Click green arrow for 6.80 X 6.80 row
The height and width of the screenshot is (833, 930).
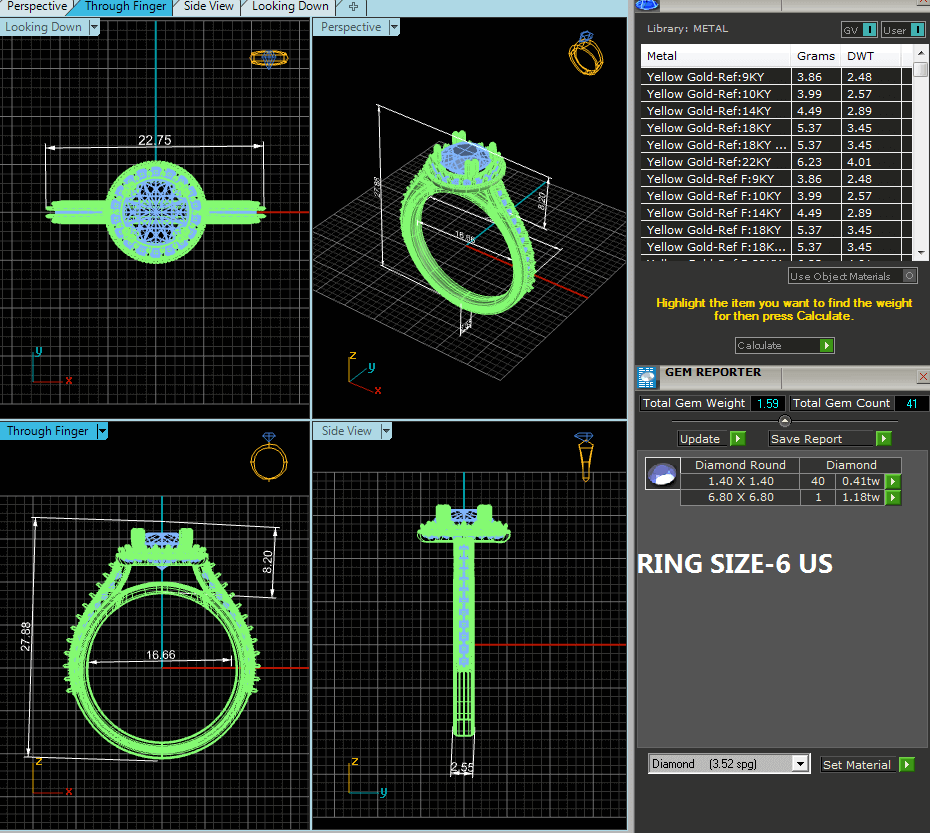tap(892, 498)
